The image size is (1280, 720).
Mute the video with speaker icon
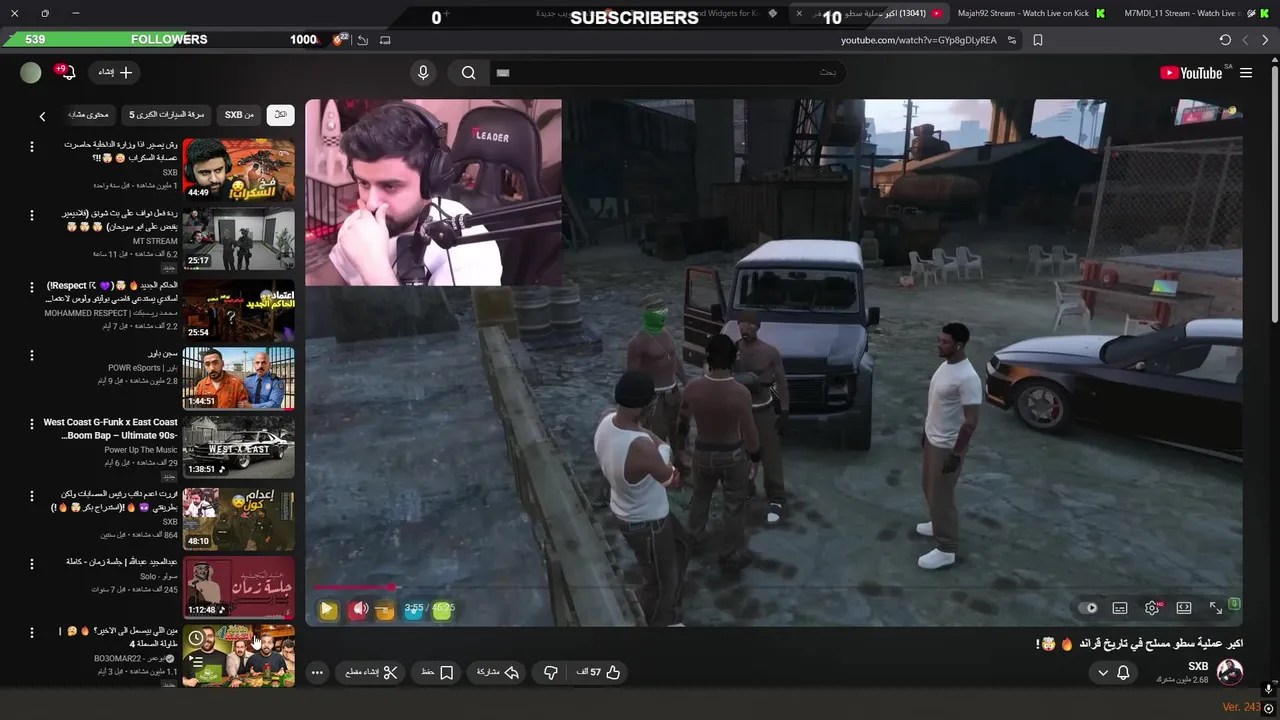[x=360, y=609]
